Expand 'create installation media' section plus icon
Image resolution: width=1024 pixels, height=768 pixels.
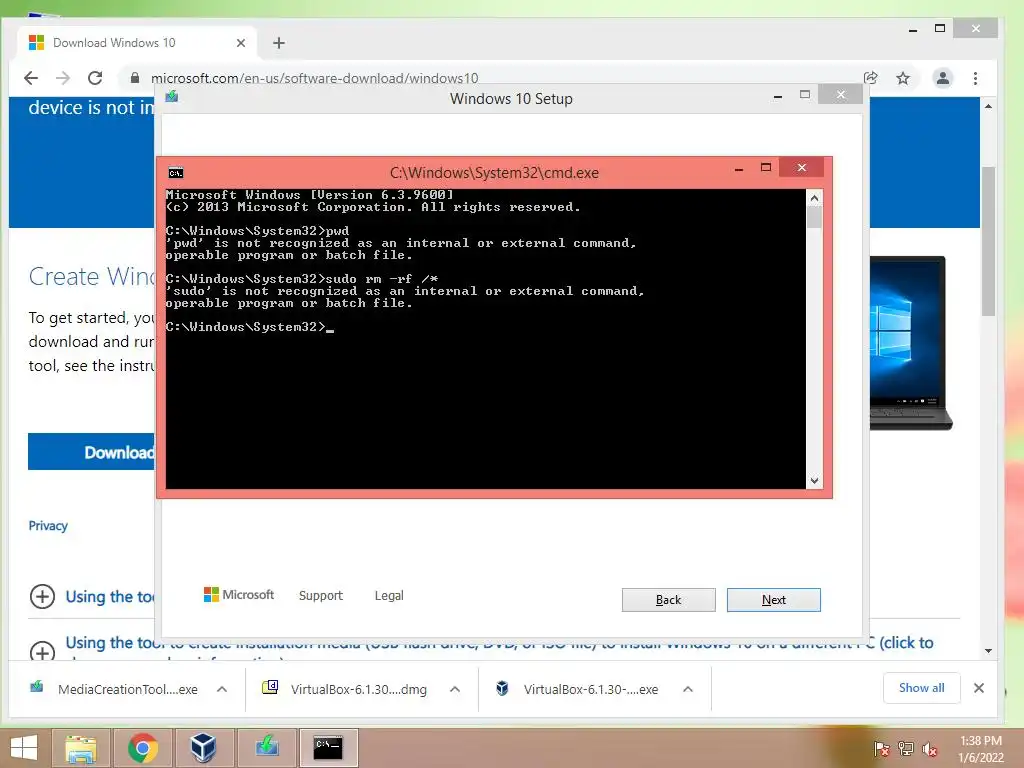42,651
